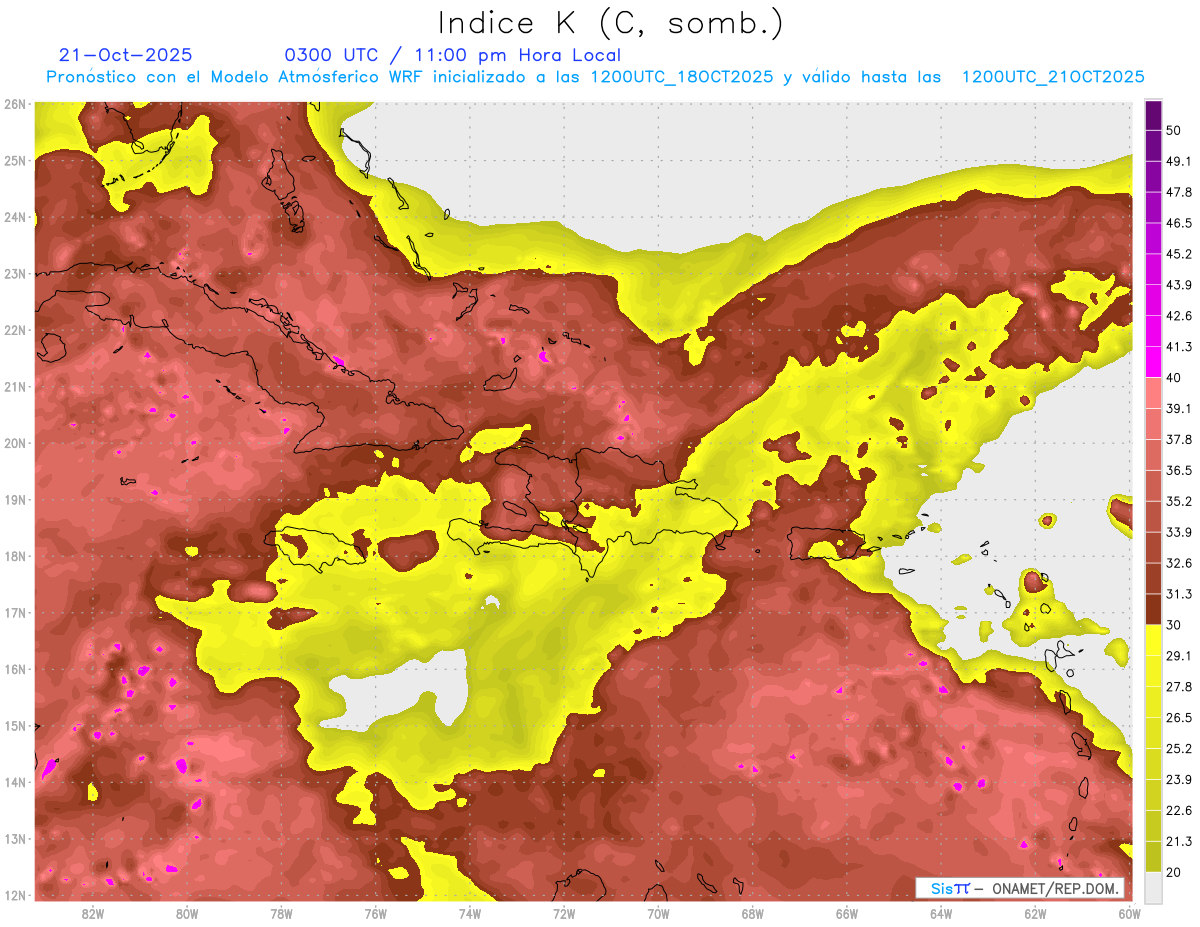The height and width of the screenshot is (927, 1200).
Task: Pick the dark brown swatch near 31.3
Action: tap(1153, 608)
